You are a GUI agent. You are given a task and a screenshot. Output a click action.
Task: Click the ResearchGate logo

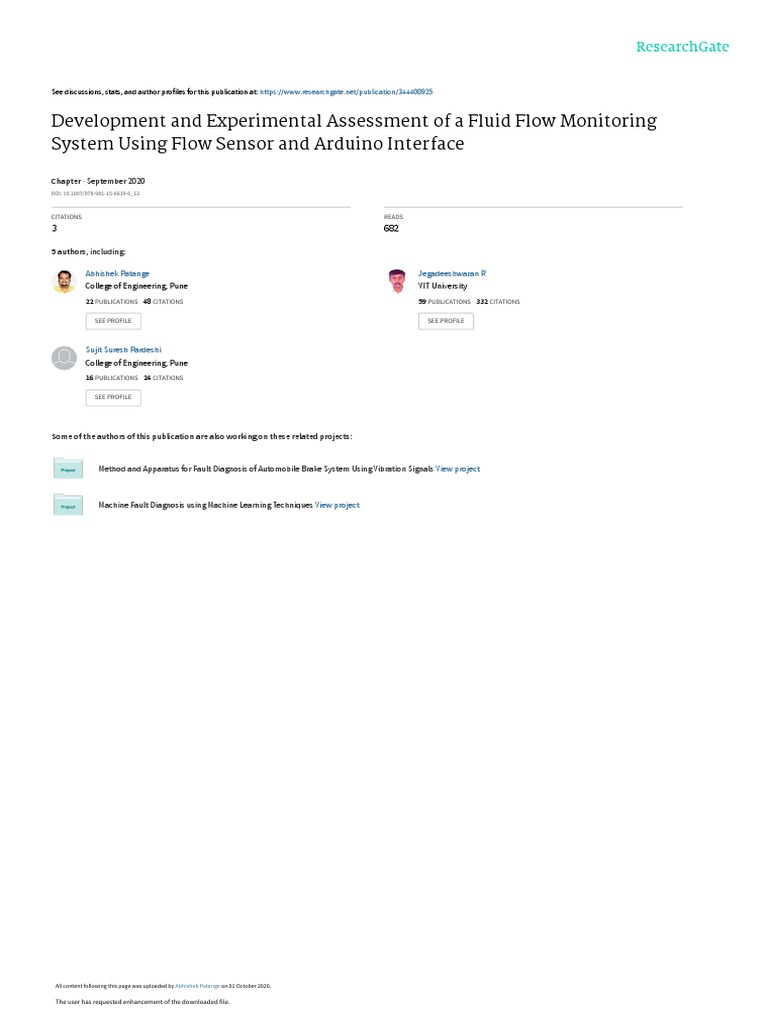coord(682,47)
